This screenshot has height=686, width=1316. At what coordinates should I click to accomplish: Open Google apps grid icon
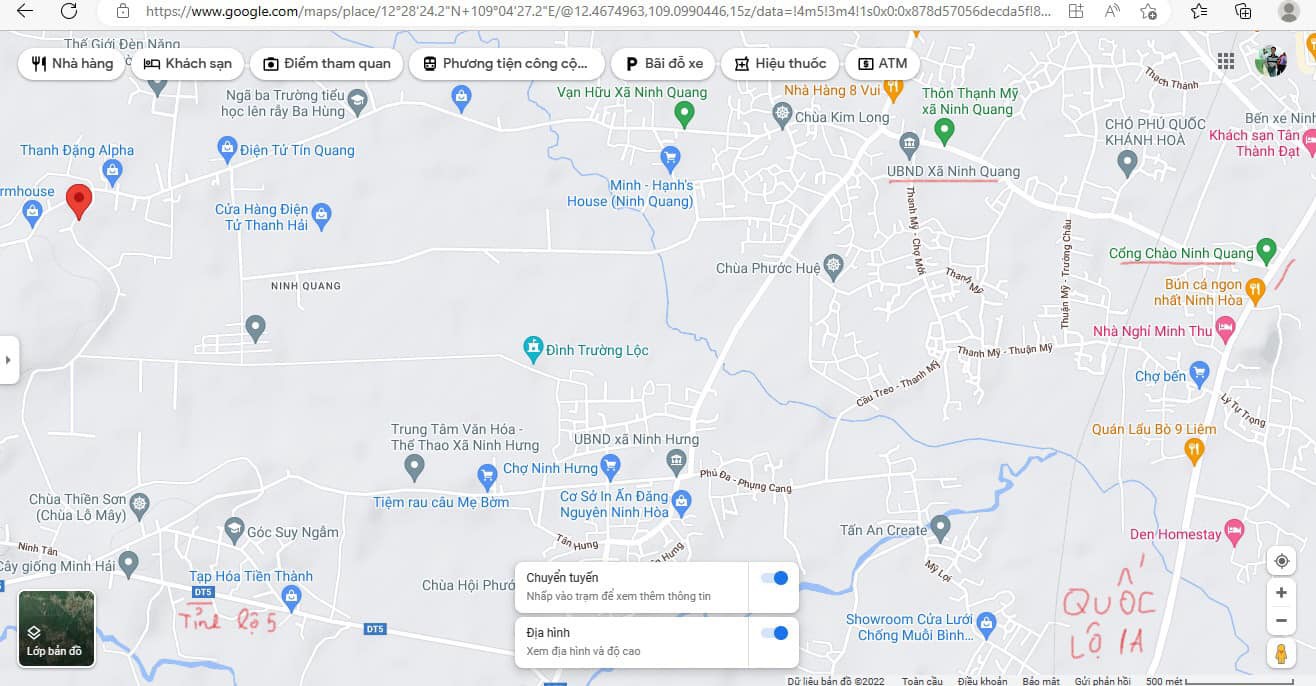(x=1226, y=61)
